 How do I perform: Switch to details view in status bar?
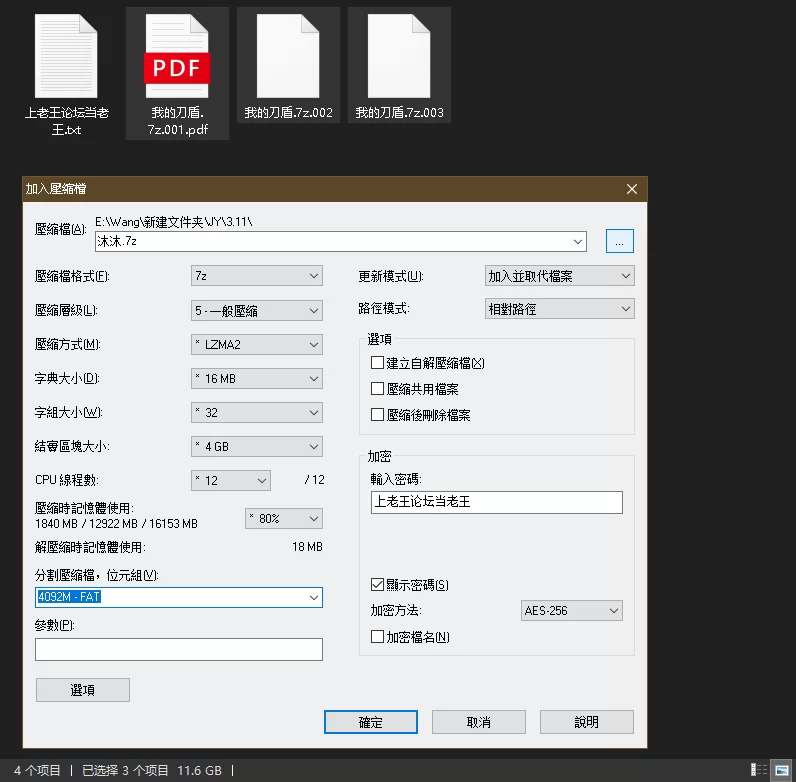click(761, 770)
